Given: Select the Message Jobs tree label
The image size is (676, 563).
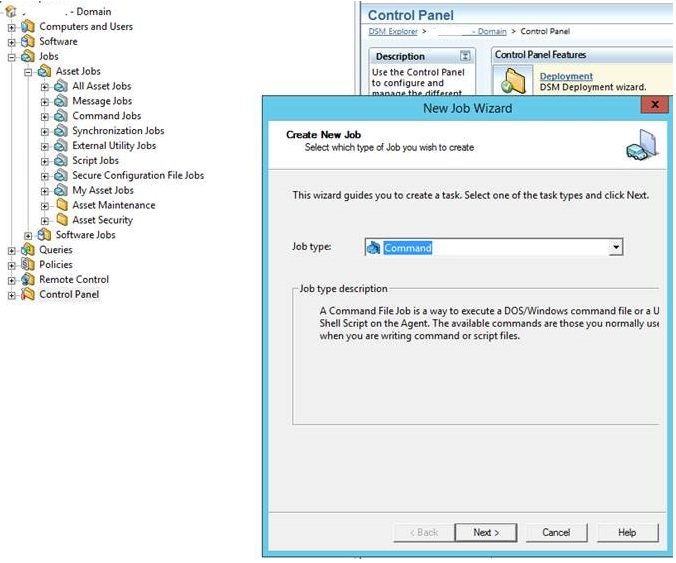Looking at the screenshot, I should click(102, 101).
